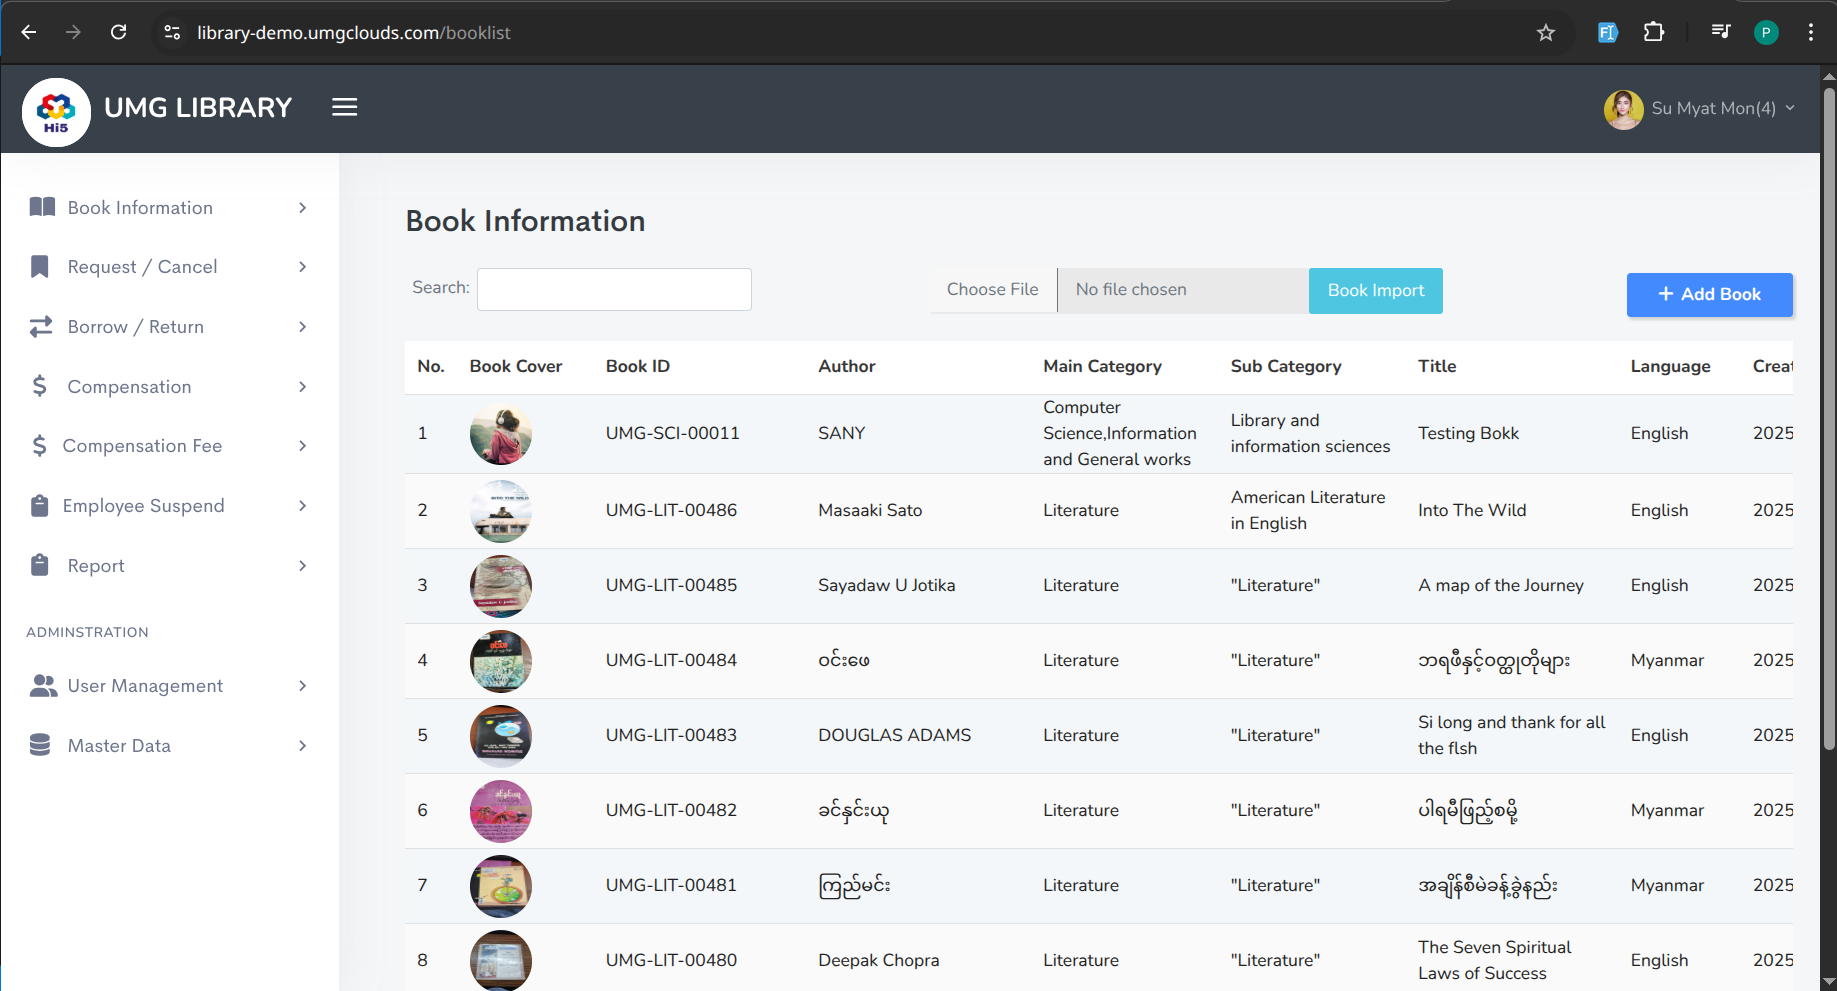Focus the Search input field
1837x991 pixels.
614,290
